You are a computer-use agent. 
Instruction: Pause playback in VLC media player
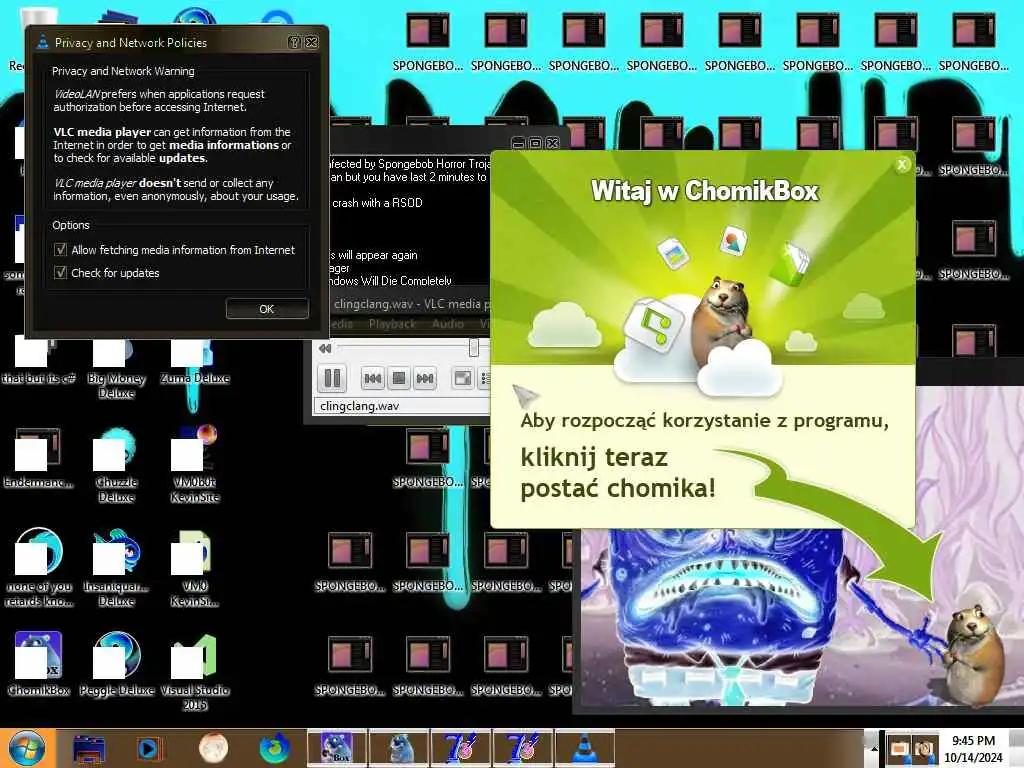(x=332, y=378)
